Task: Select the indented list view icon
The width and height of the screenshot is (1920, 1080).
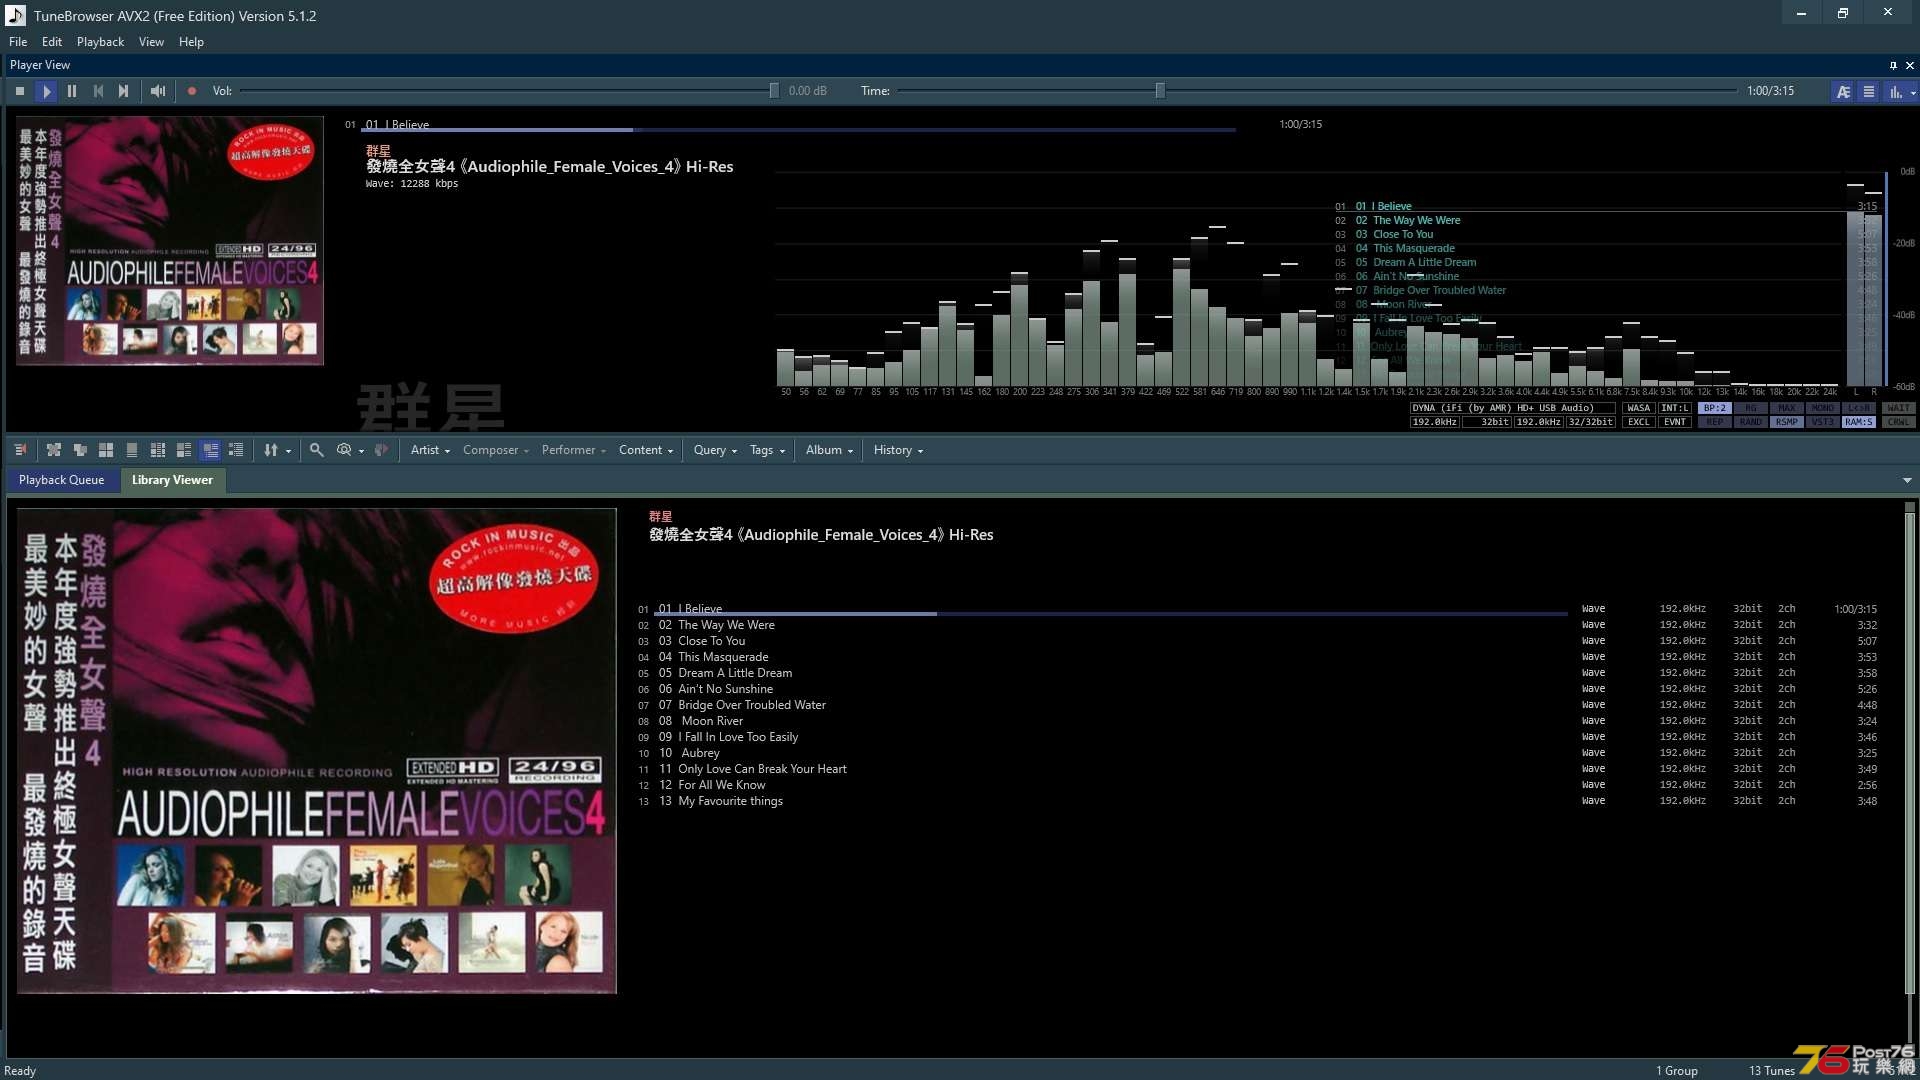Action: point(236,450)
